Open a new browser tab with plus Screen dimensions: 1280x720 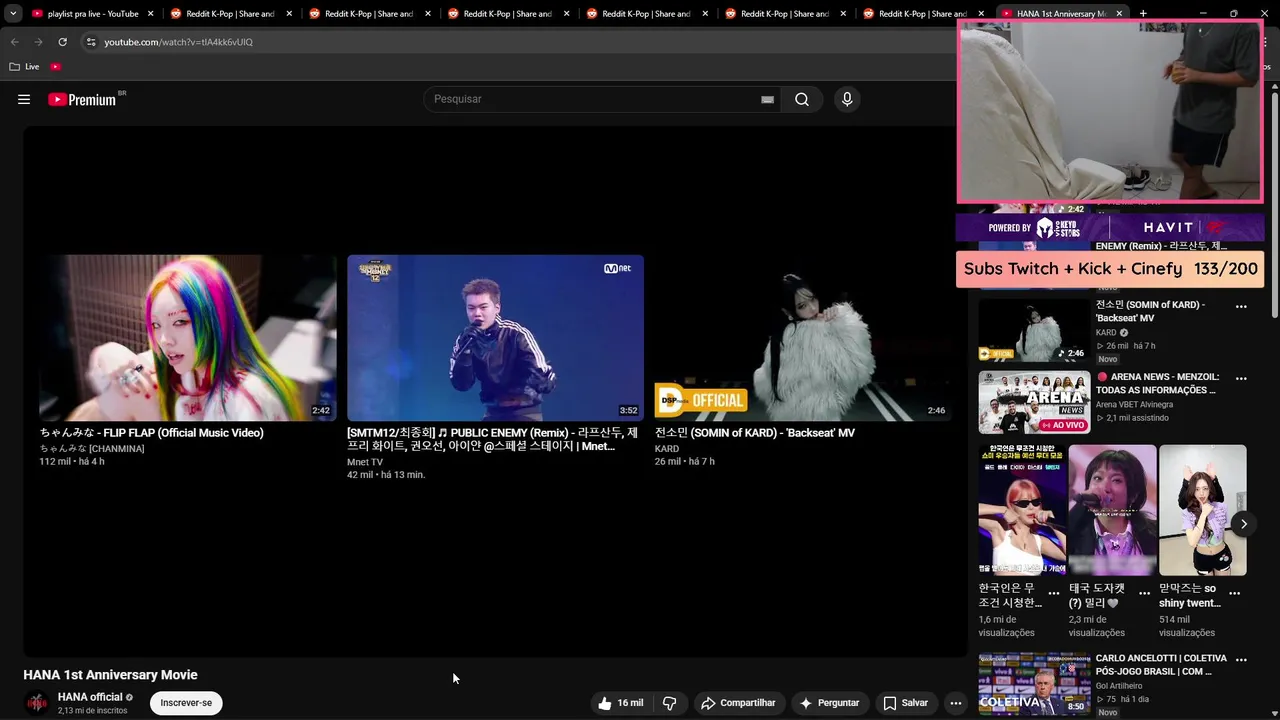[1143, 14]
